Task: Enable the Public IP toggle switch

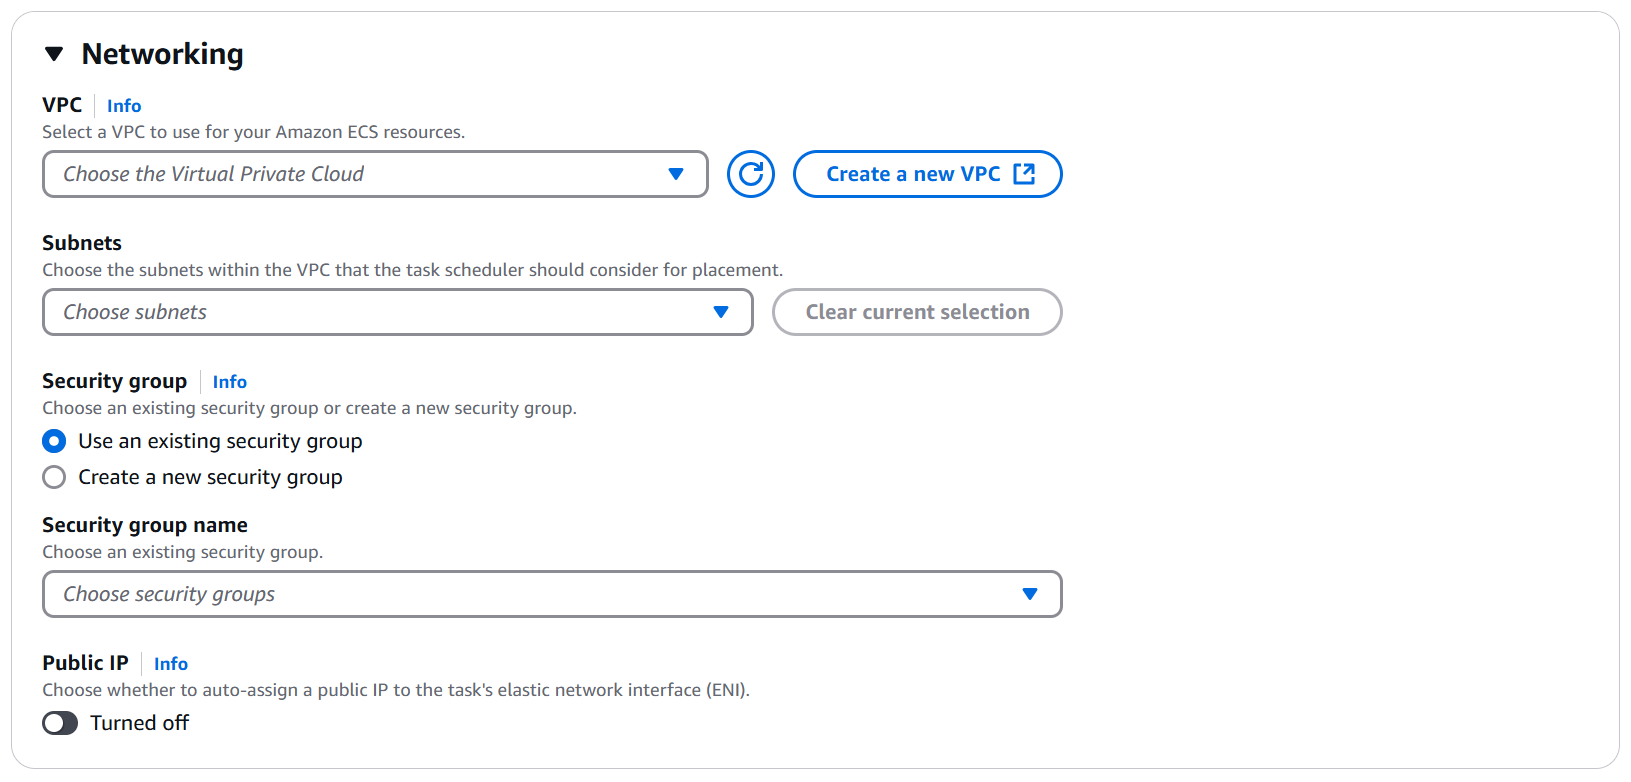Action: (60, 723)
